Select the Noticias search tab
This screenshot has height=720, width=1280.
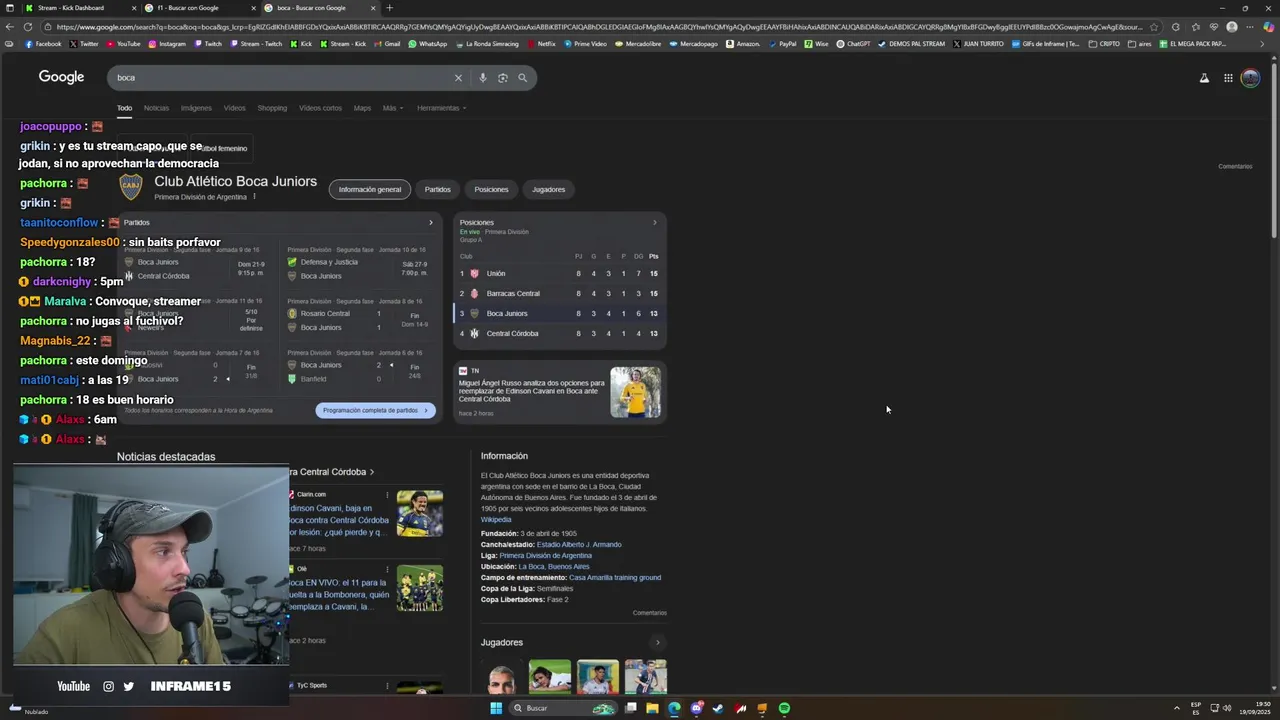point(156,108)
